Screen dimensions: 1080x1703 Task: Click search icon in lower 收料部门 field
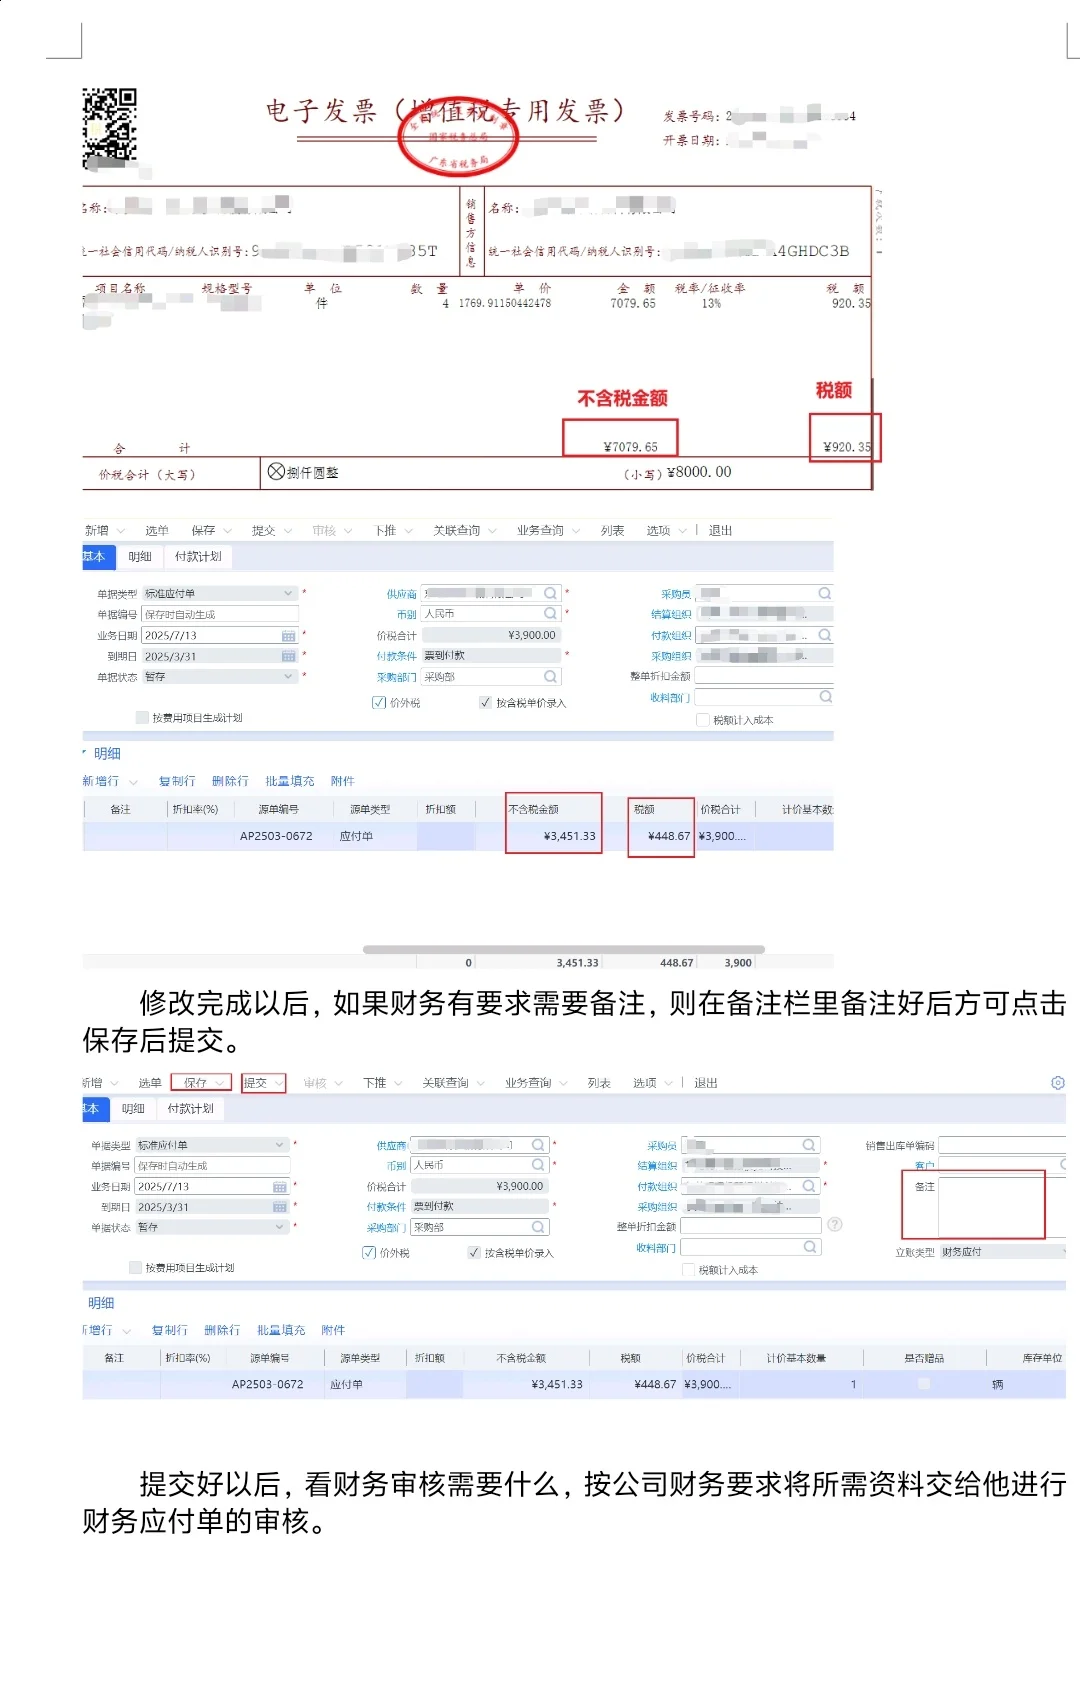click(809, 1247)
